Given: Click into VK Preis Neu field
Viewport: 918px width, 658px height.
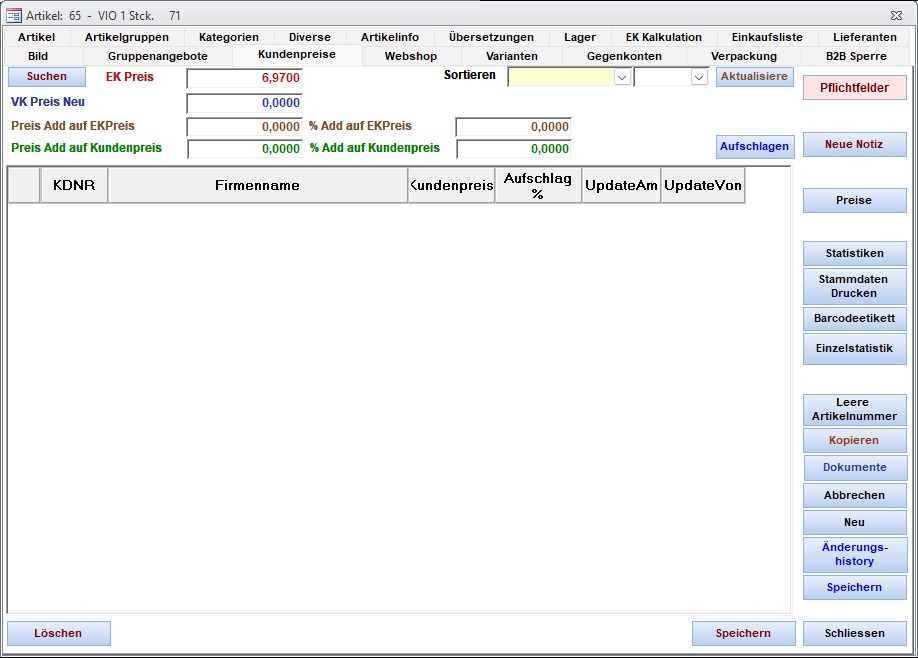Looking at the screenshot, I should tap(244, 103).
